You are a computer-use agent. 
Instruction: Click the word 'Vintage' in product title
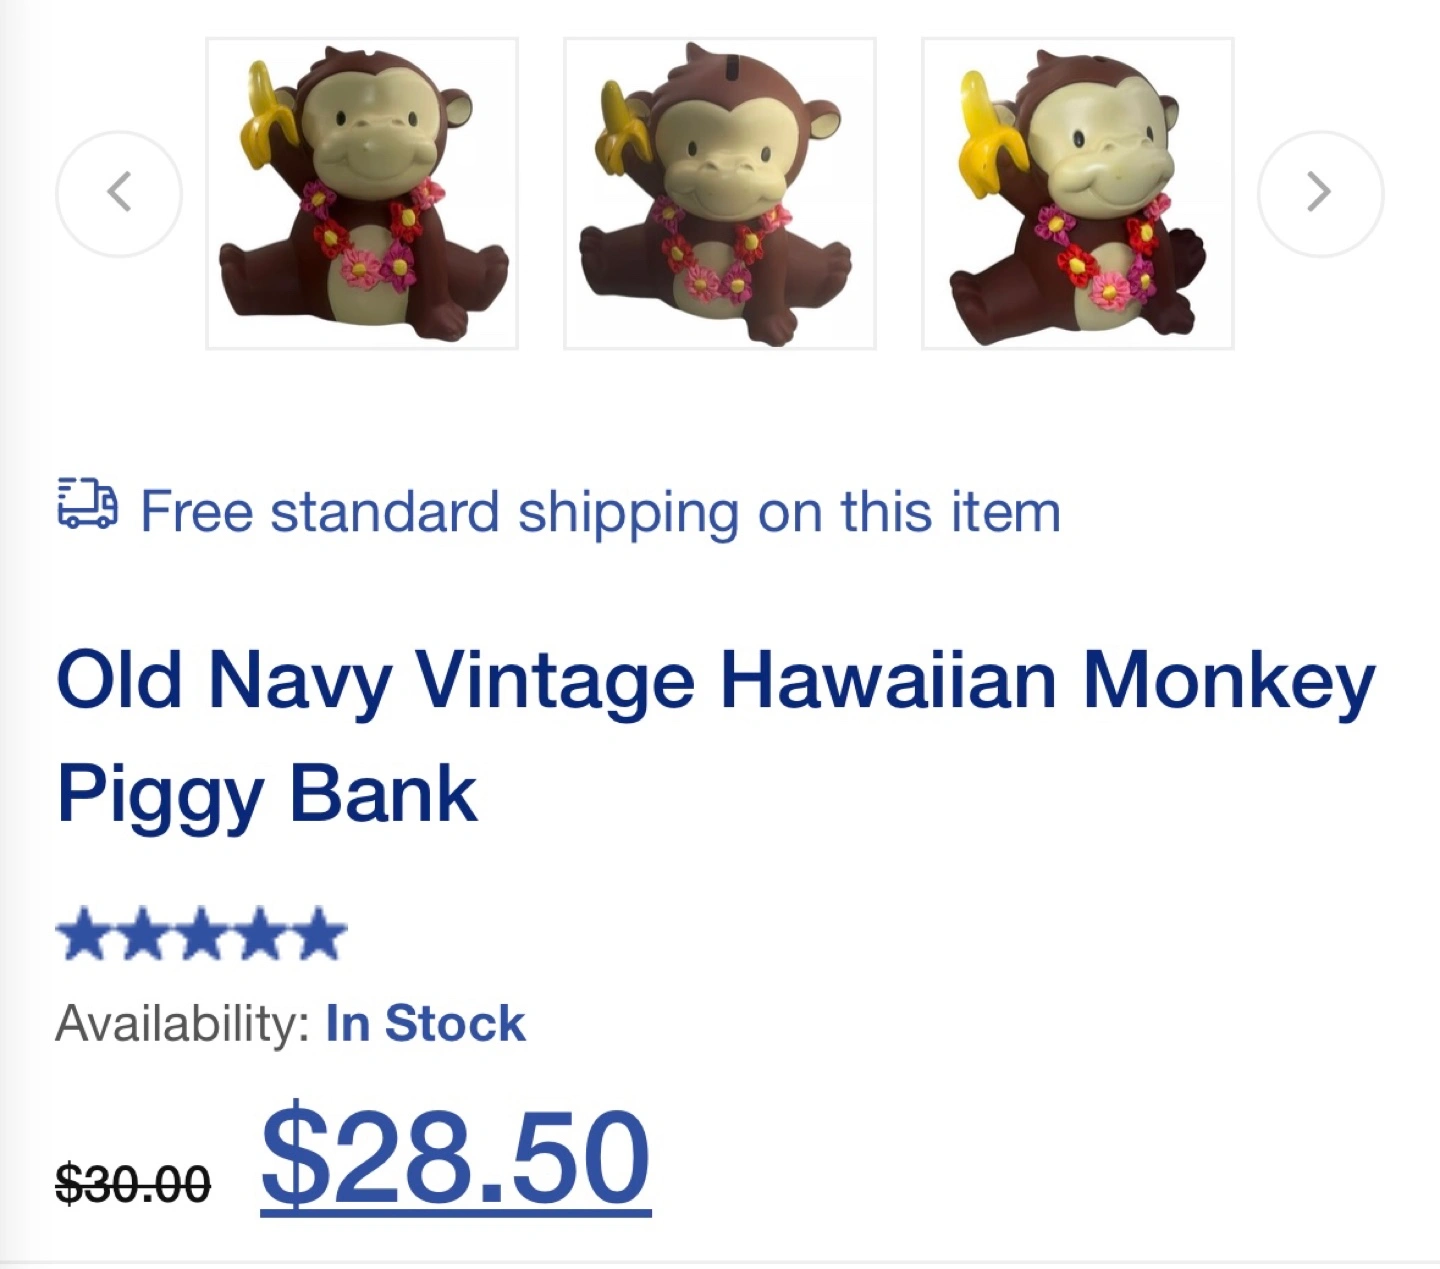(556, 682)
